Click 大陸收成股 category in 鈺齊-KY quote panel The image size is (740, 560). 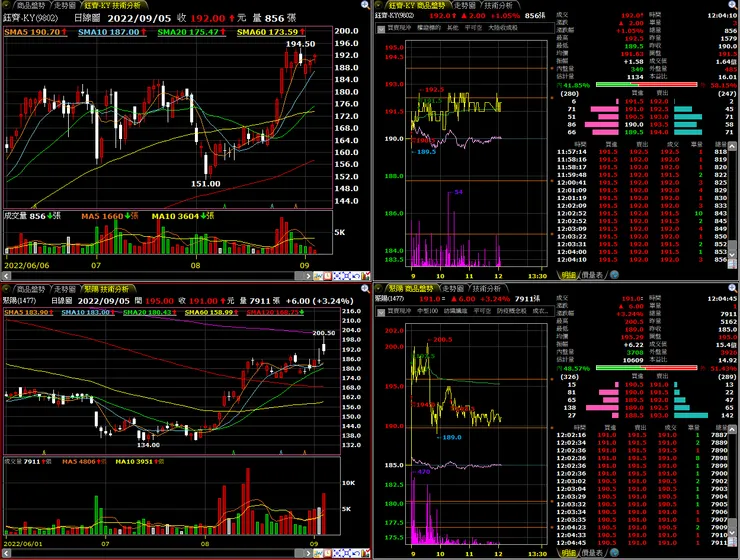coord(502,28)
